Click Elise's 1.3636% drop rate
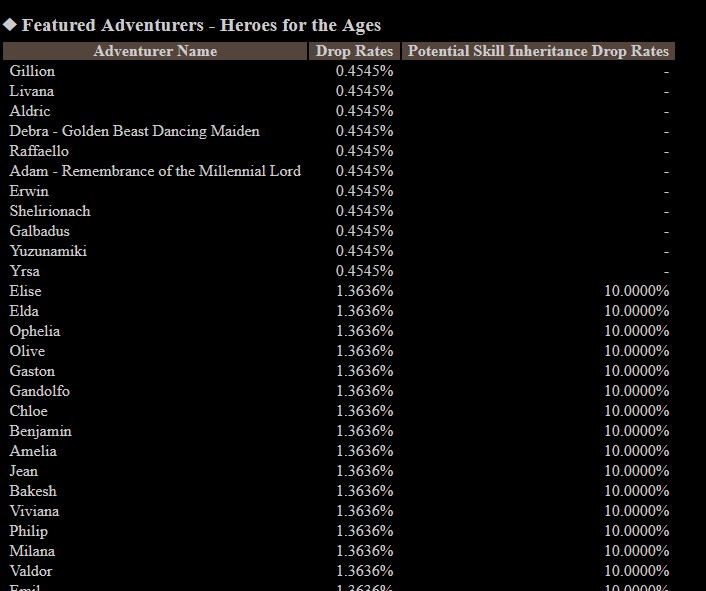 point(365,291)
